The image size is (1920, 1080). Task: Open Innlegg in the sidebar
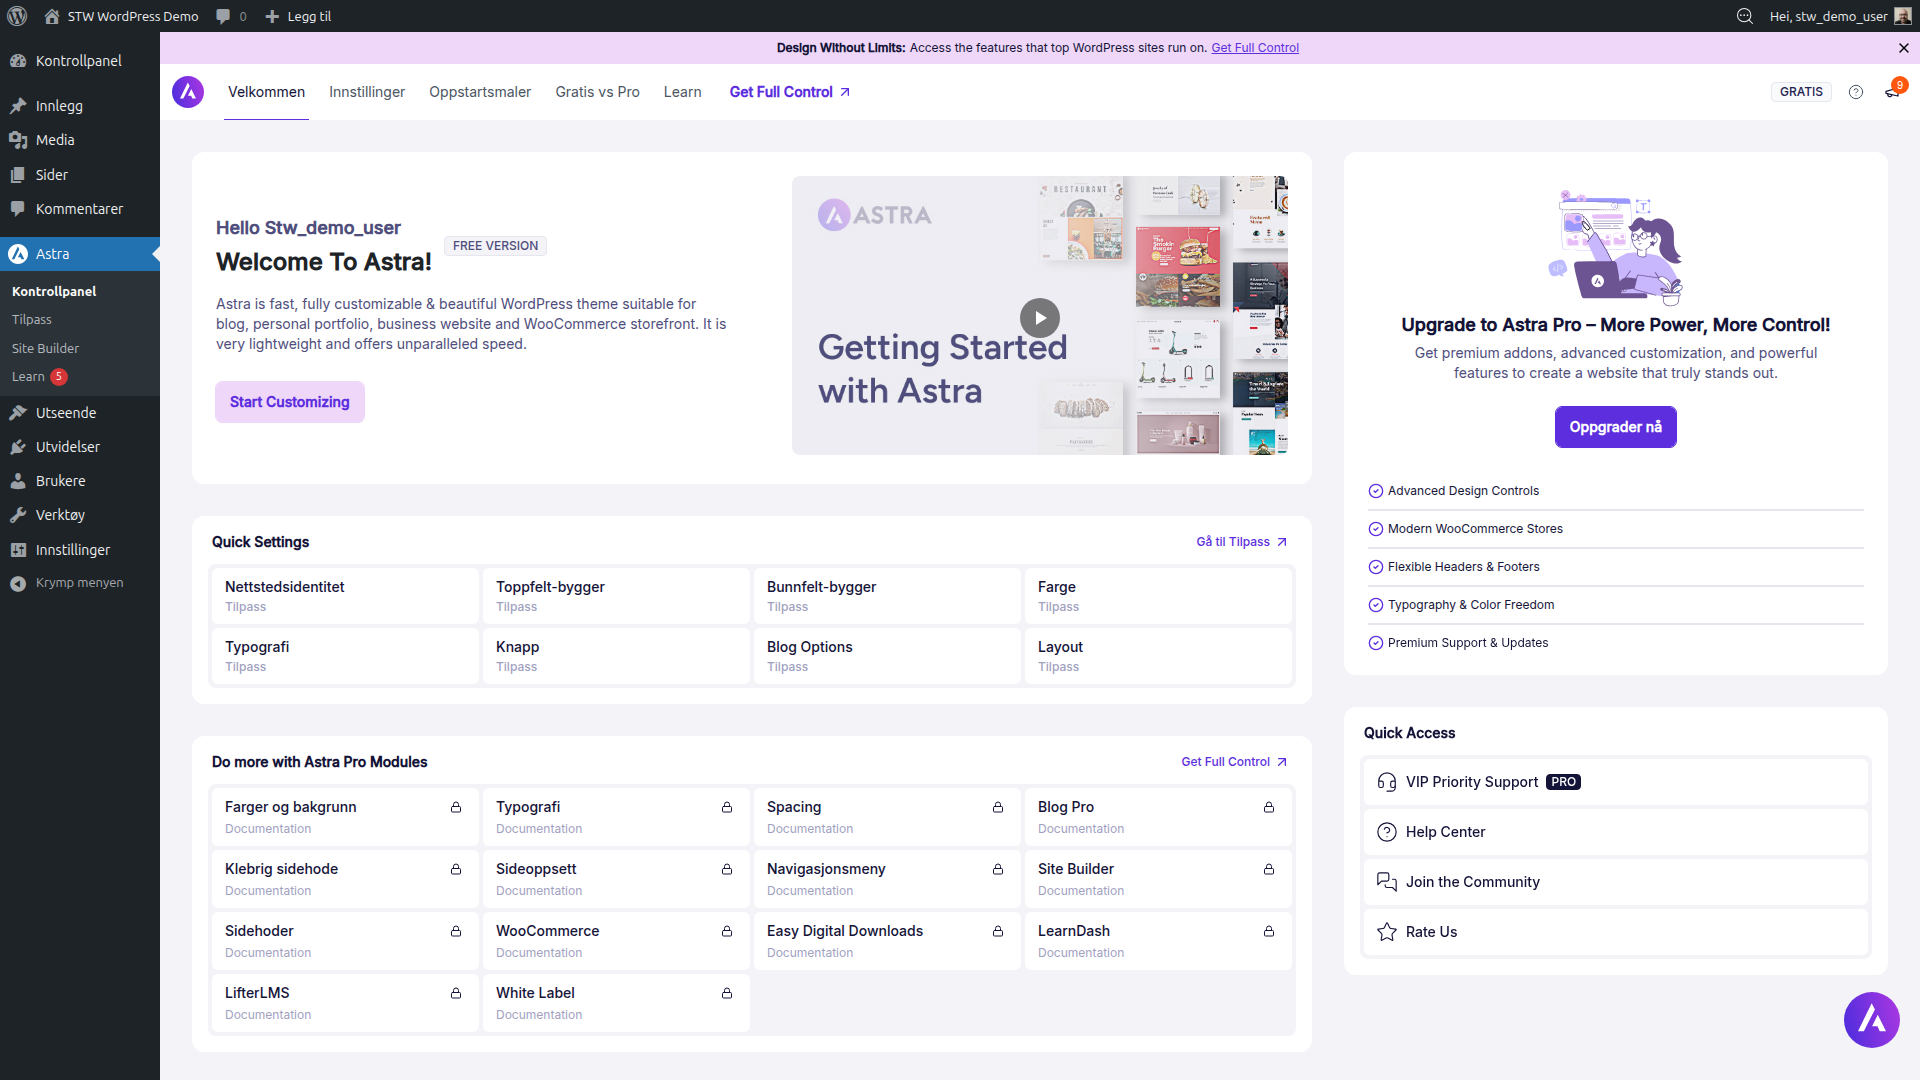80,106
